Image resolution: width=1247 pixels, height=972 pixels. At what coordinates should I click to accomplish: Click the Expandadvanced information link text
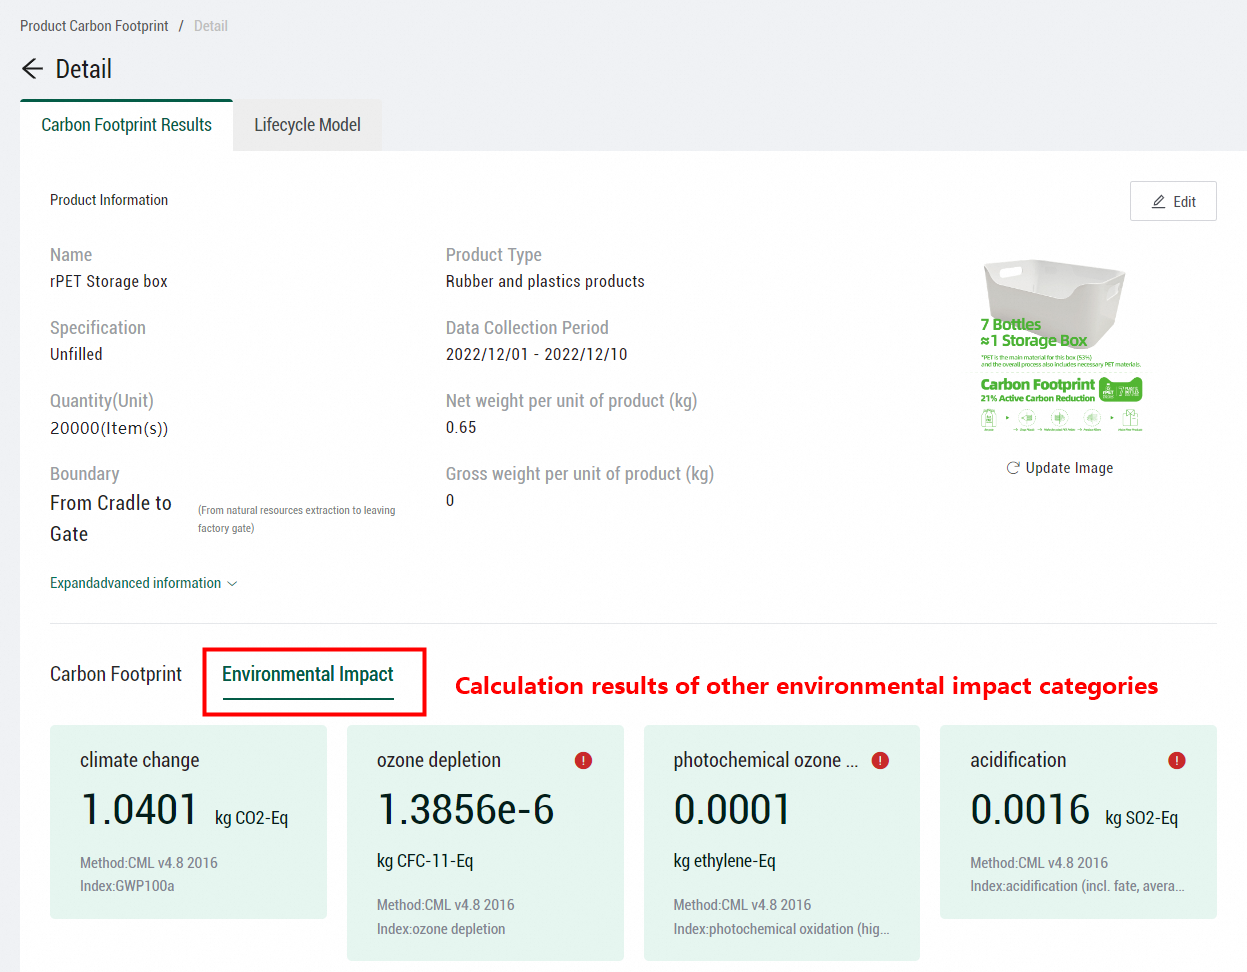(x=135, y=583)
